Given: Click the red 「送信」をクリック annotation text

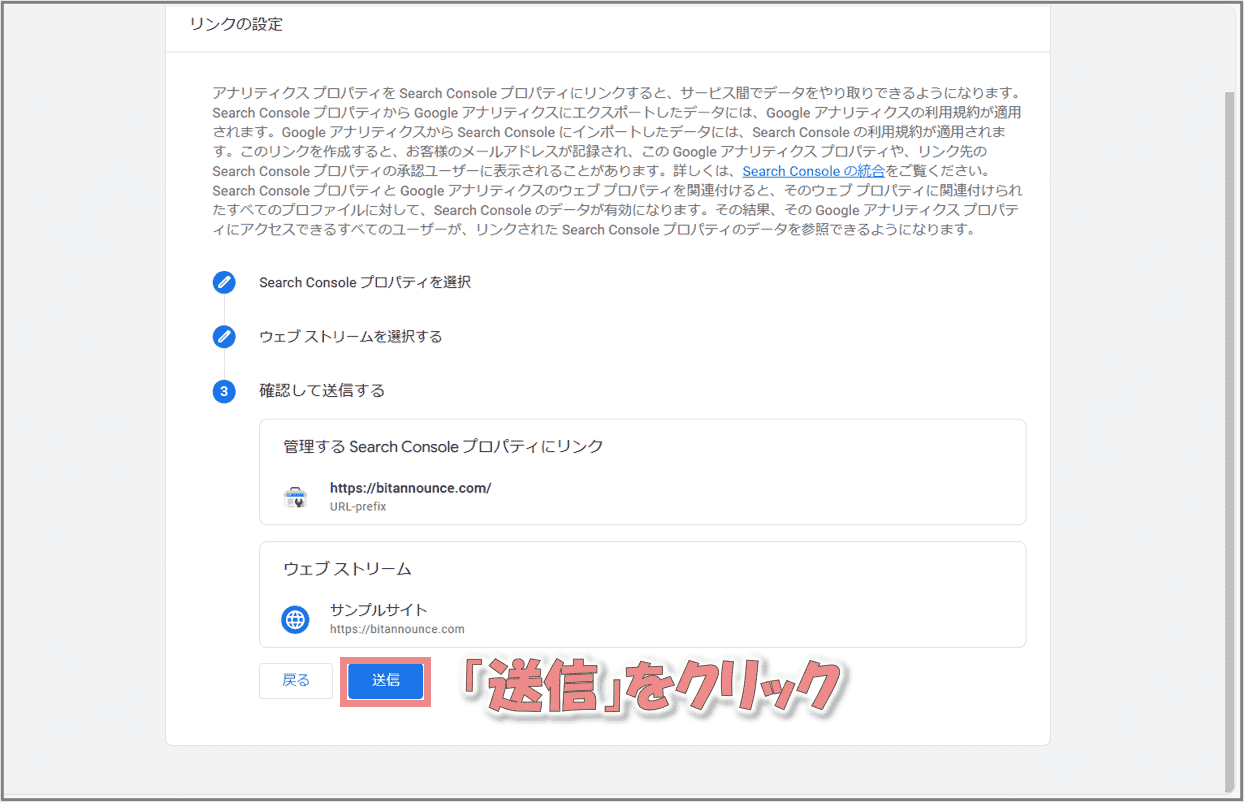Looking at the screenshot, I should click(x=650, y=688).
